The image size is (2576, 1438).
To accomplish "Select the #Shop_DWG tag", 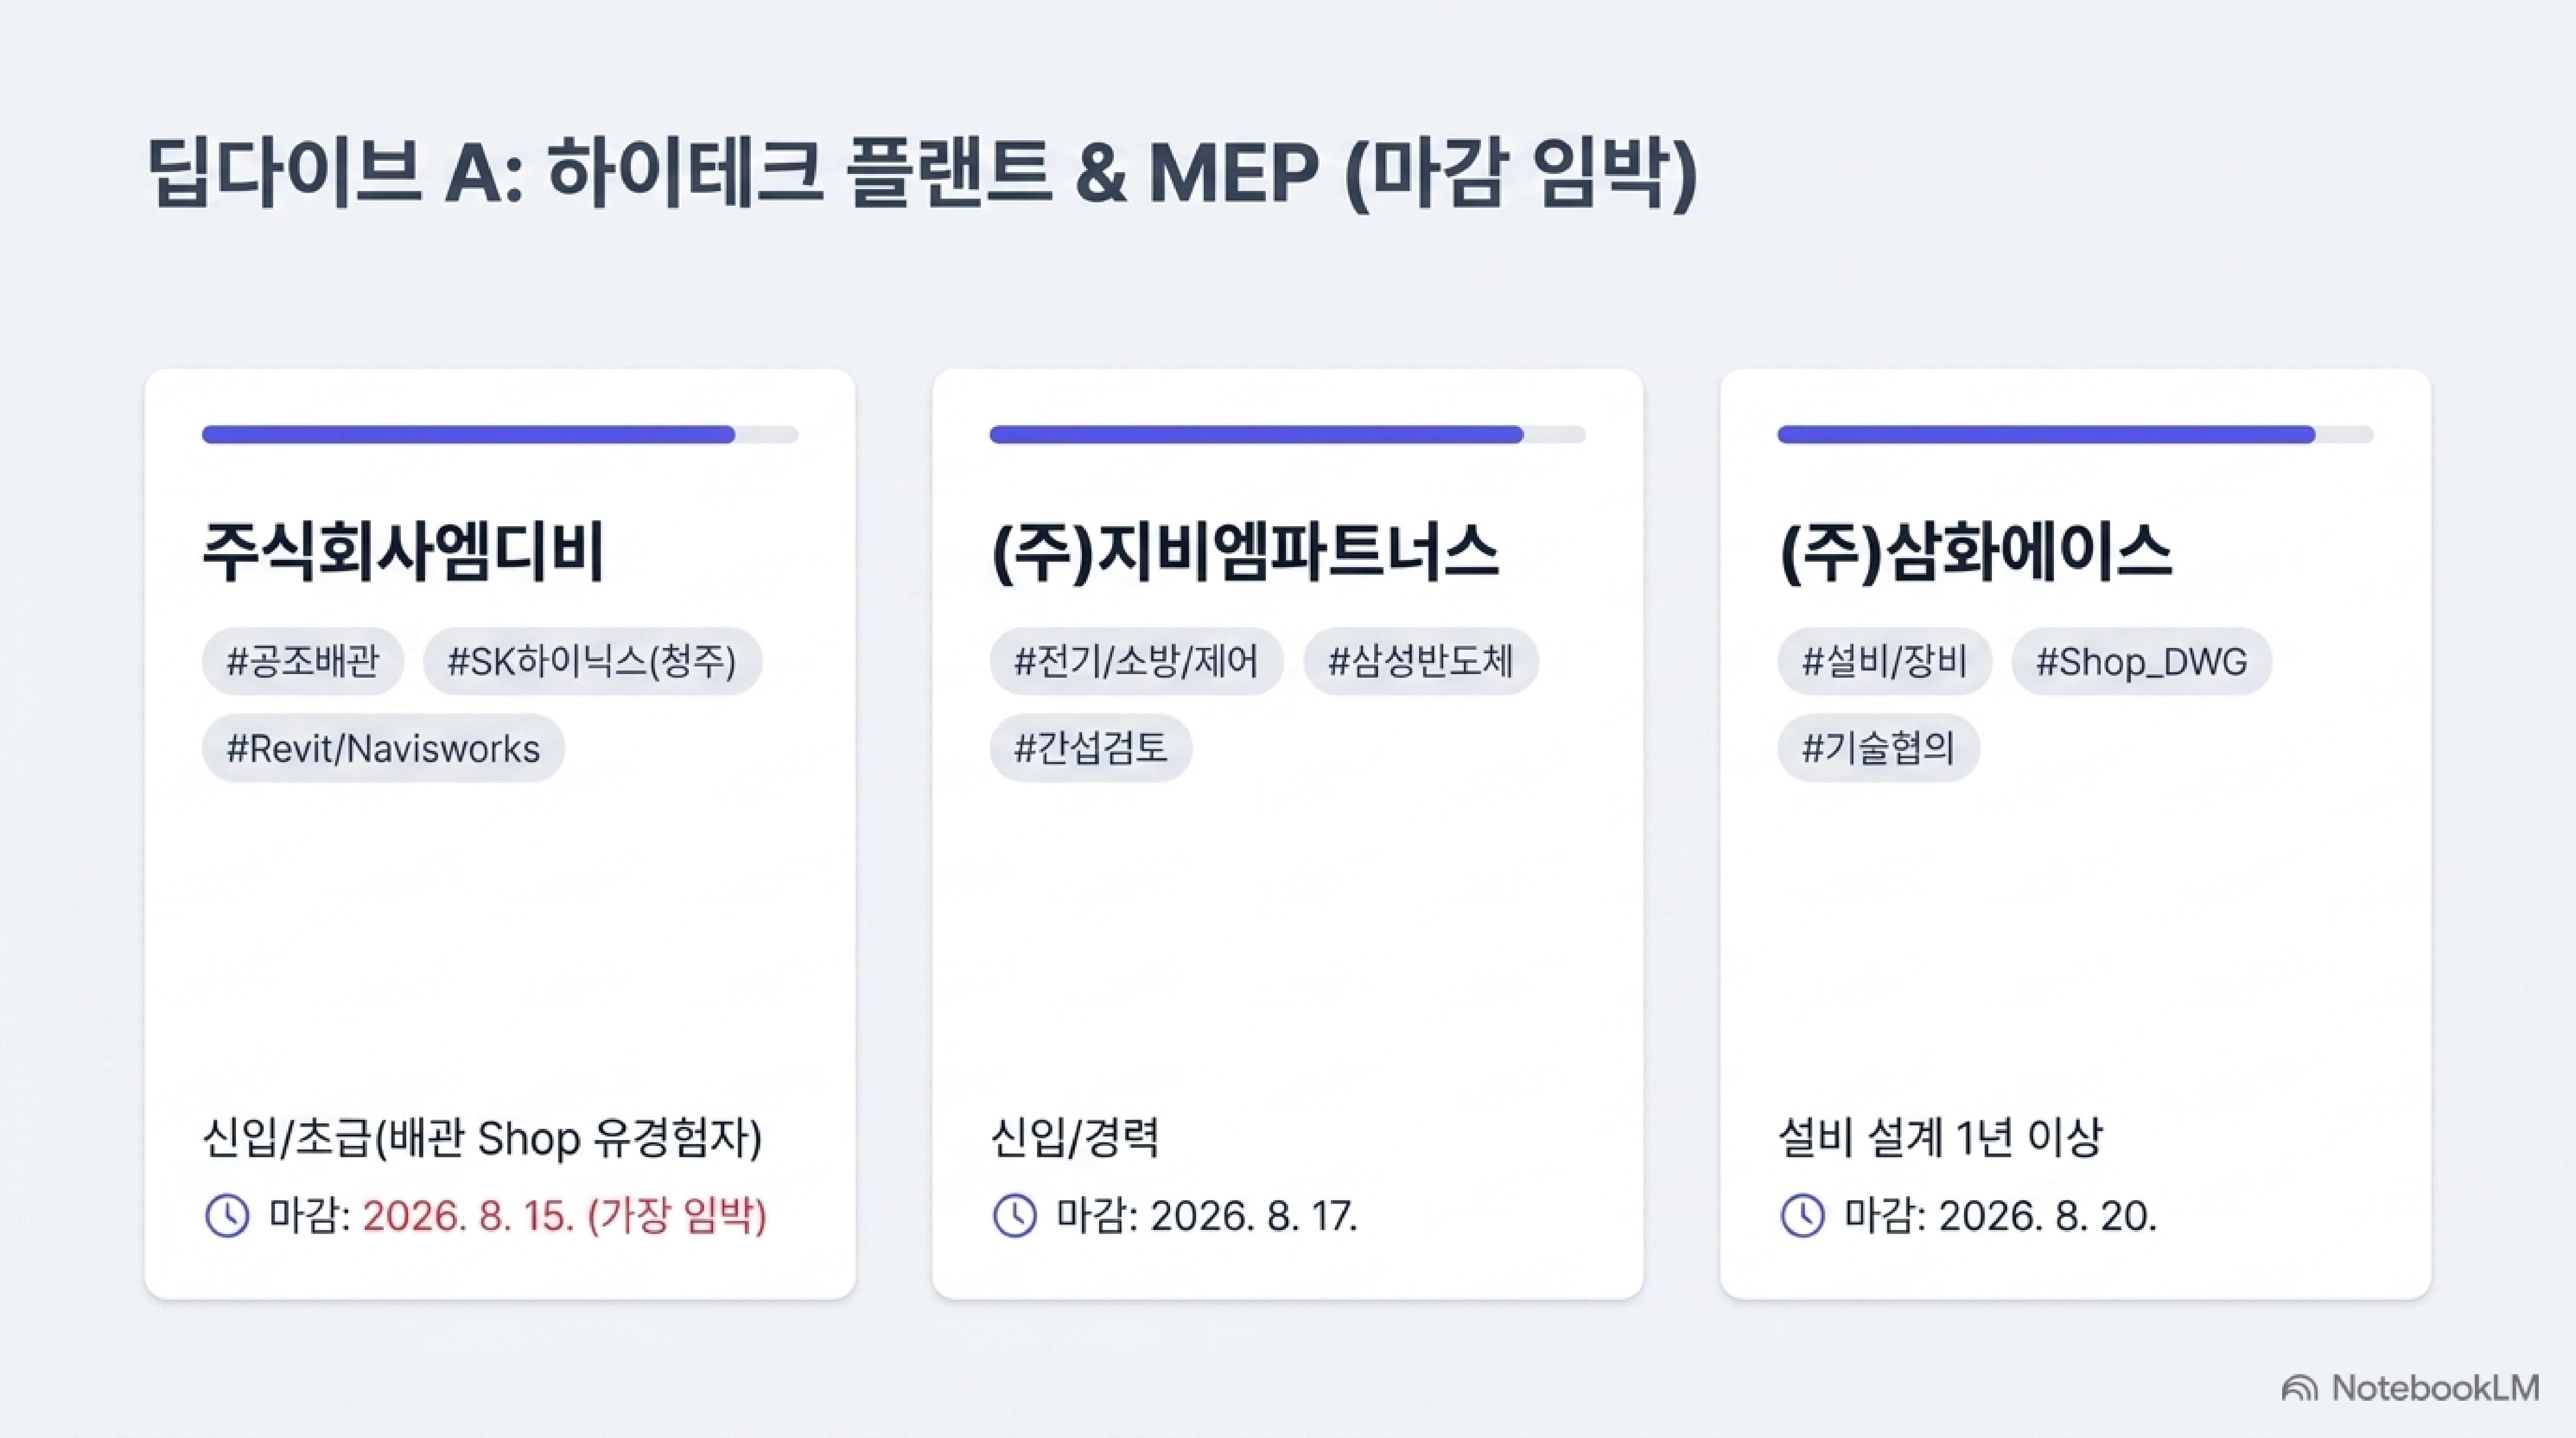I will pos(2142,661).
